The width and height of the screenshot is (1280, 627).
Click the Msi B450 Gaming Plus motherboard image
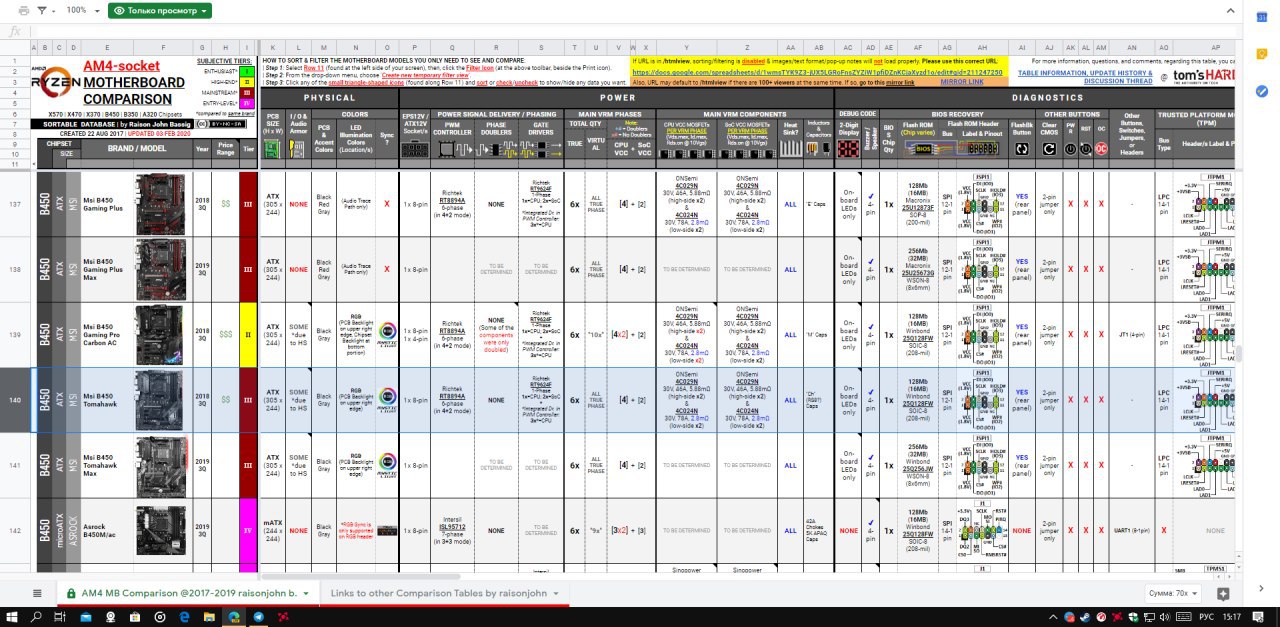tap(160, 204)
